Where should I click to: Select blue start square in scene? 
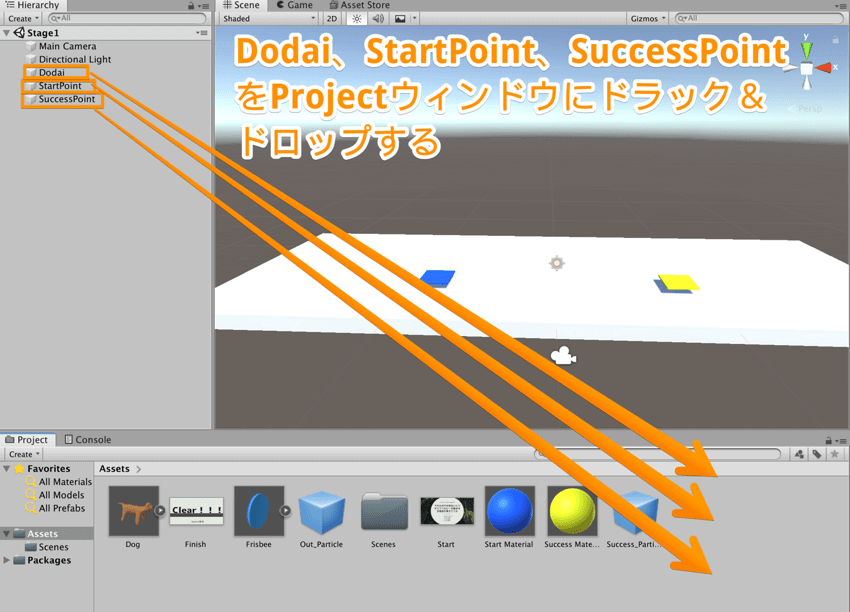(438, 278)
